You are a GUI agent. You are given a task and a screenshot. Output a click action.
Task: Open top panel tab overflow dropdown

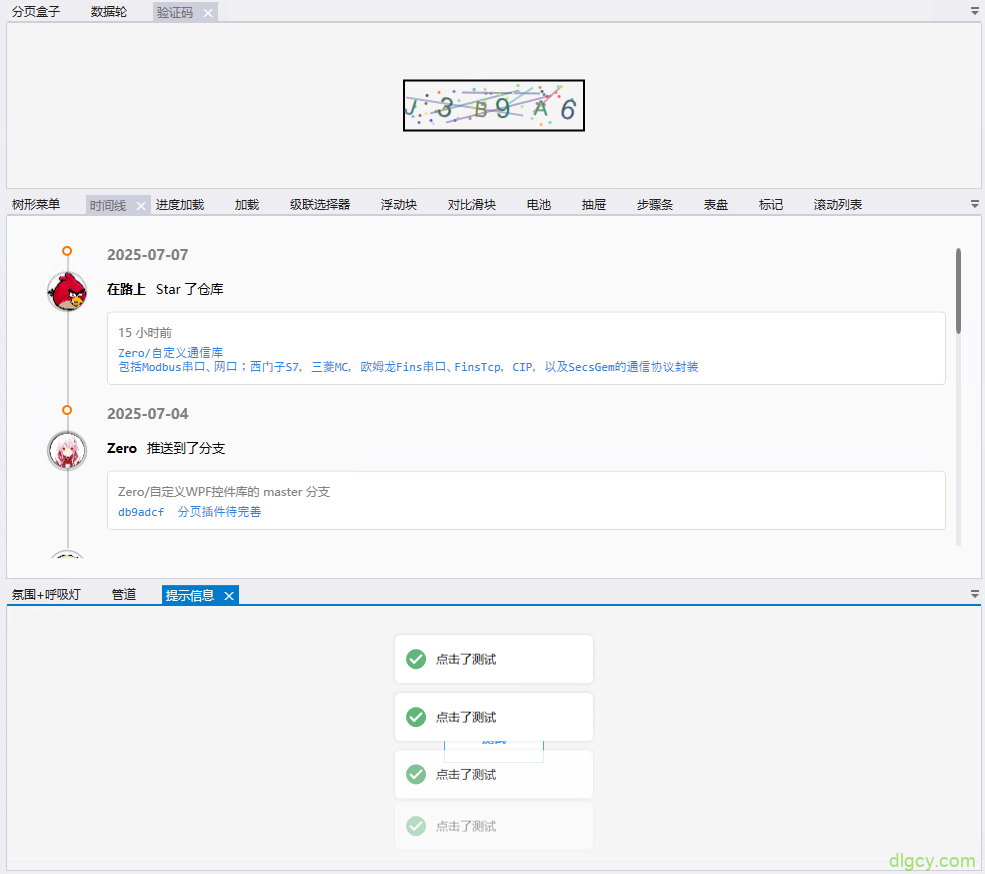[x=975, y=11]
